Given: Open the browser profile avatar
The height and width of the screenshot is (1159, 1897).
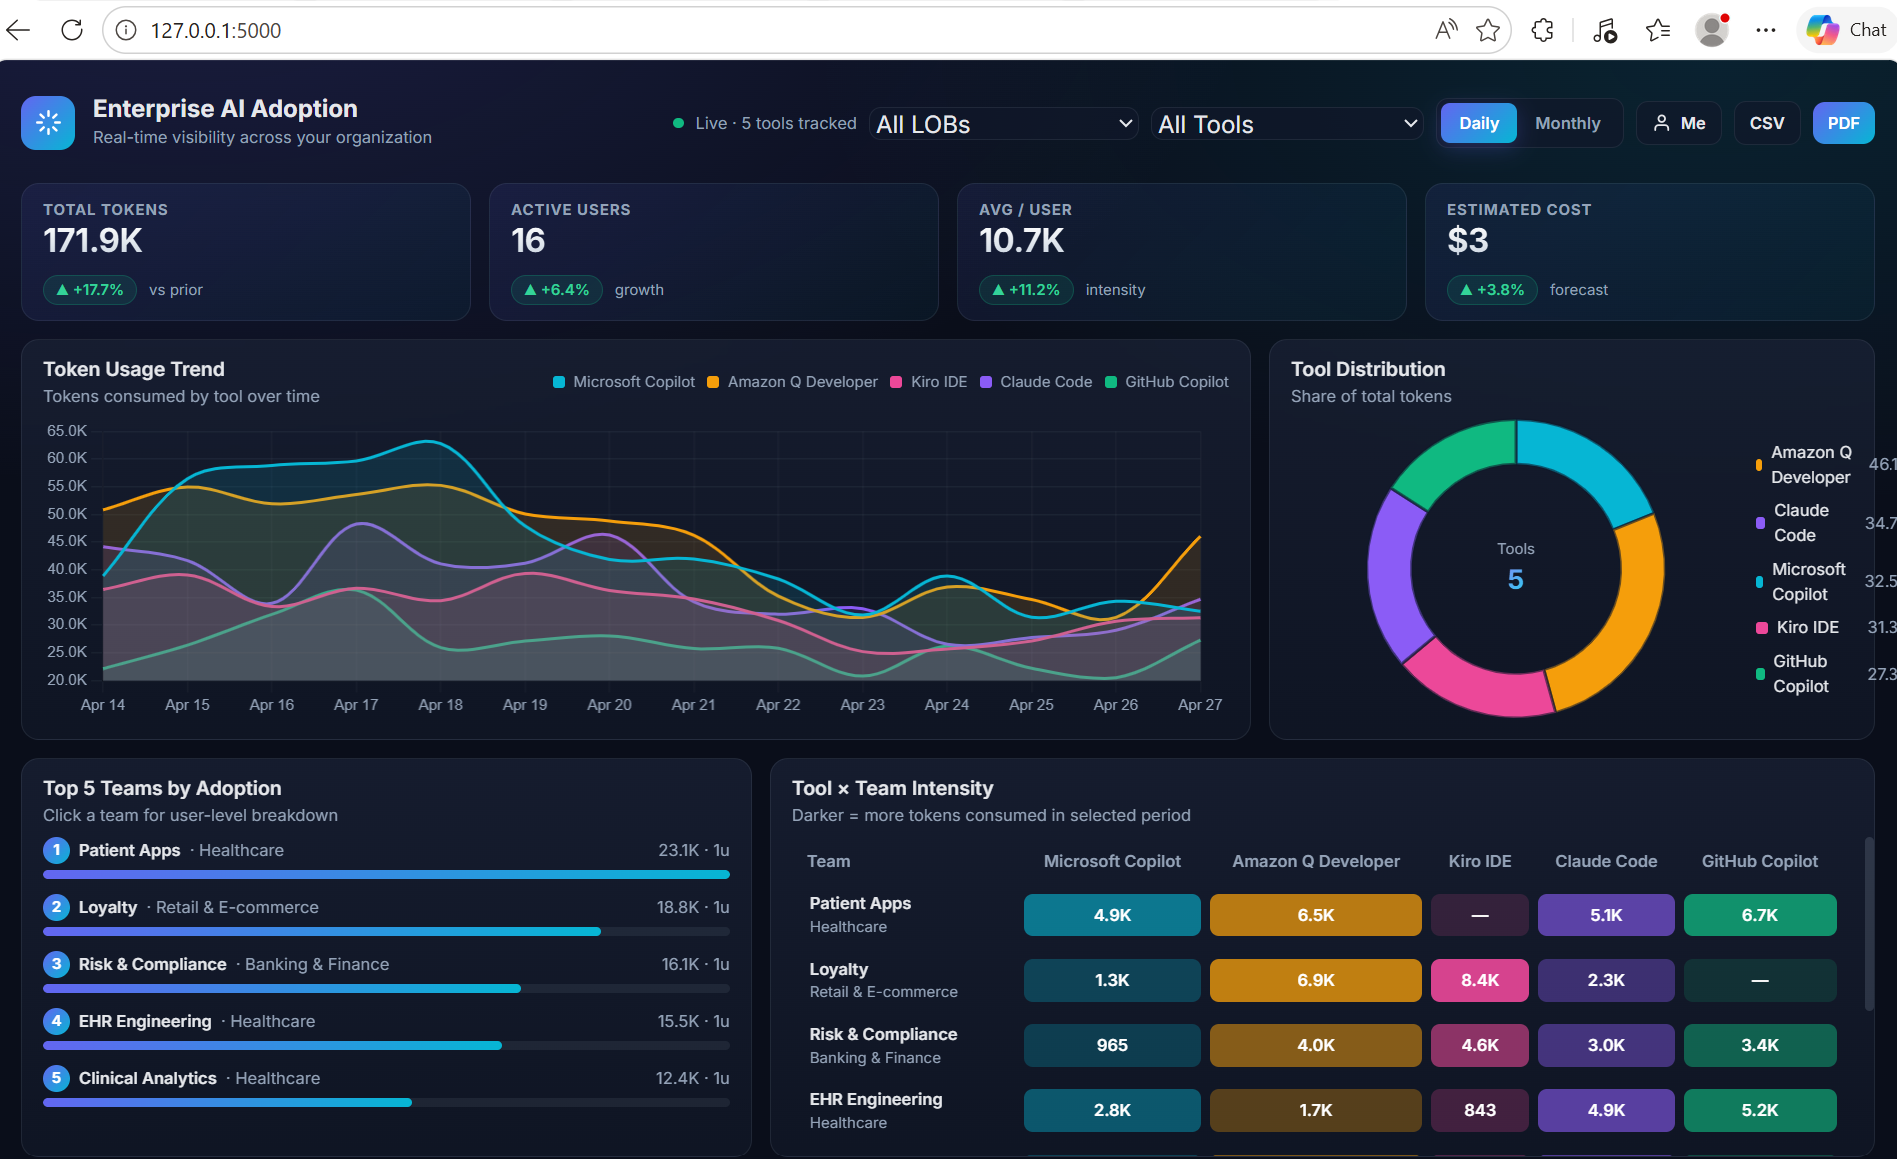Looking at the screenshot, I should tap(1712, 30).
